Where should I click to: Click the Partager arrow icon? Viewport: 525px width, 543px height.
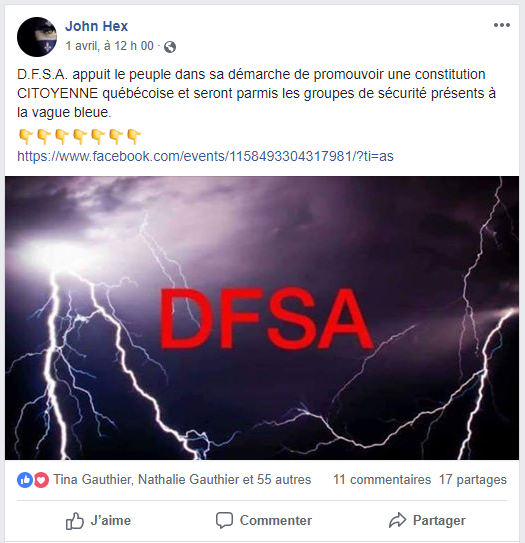(x=397, y=520)
